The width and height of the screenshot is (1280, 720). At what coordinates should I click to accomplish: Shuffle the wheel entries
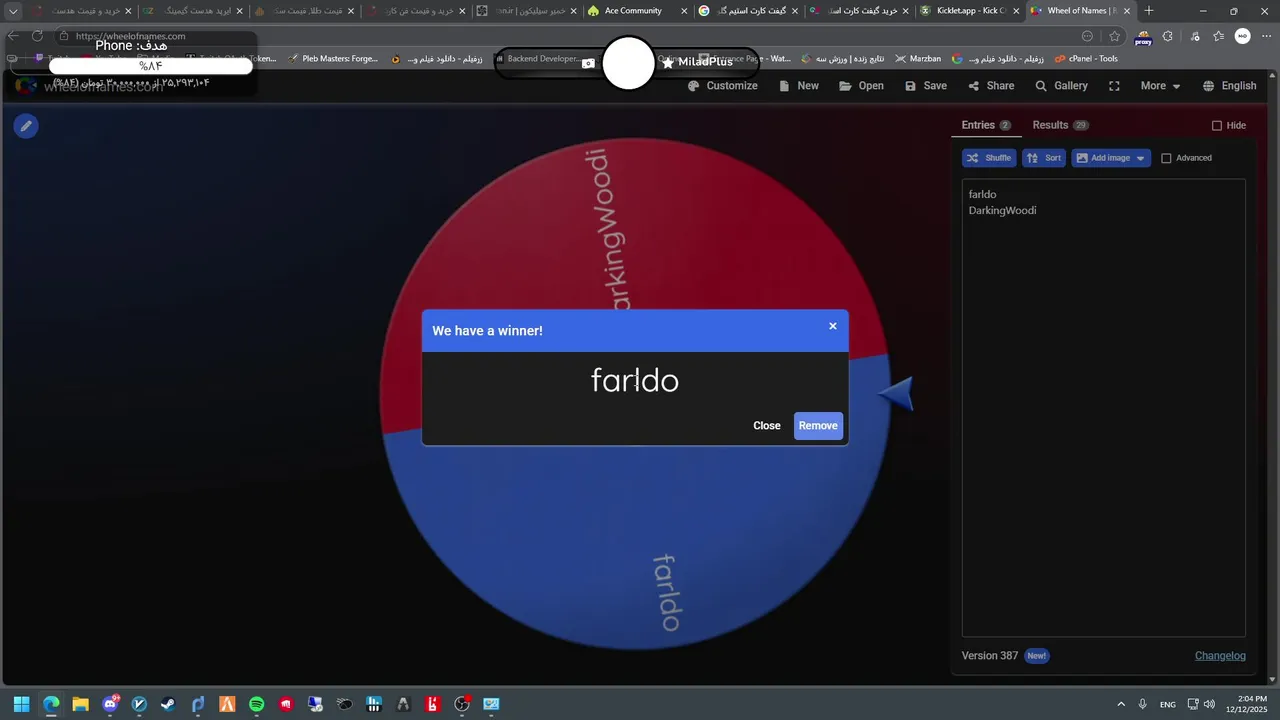(989, 158)
